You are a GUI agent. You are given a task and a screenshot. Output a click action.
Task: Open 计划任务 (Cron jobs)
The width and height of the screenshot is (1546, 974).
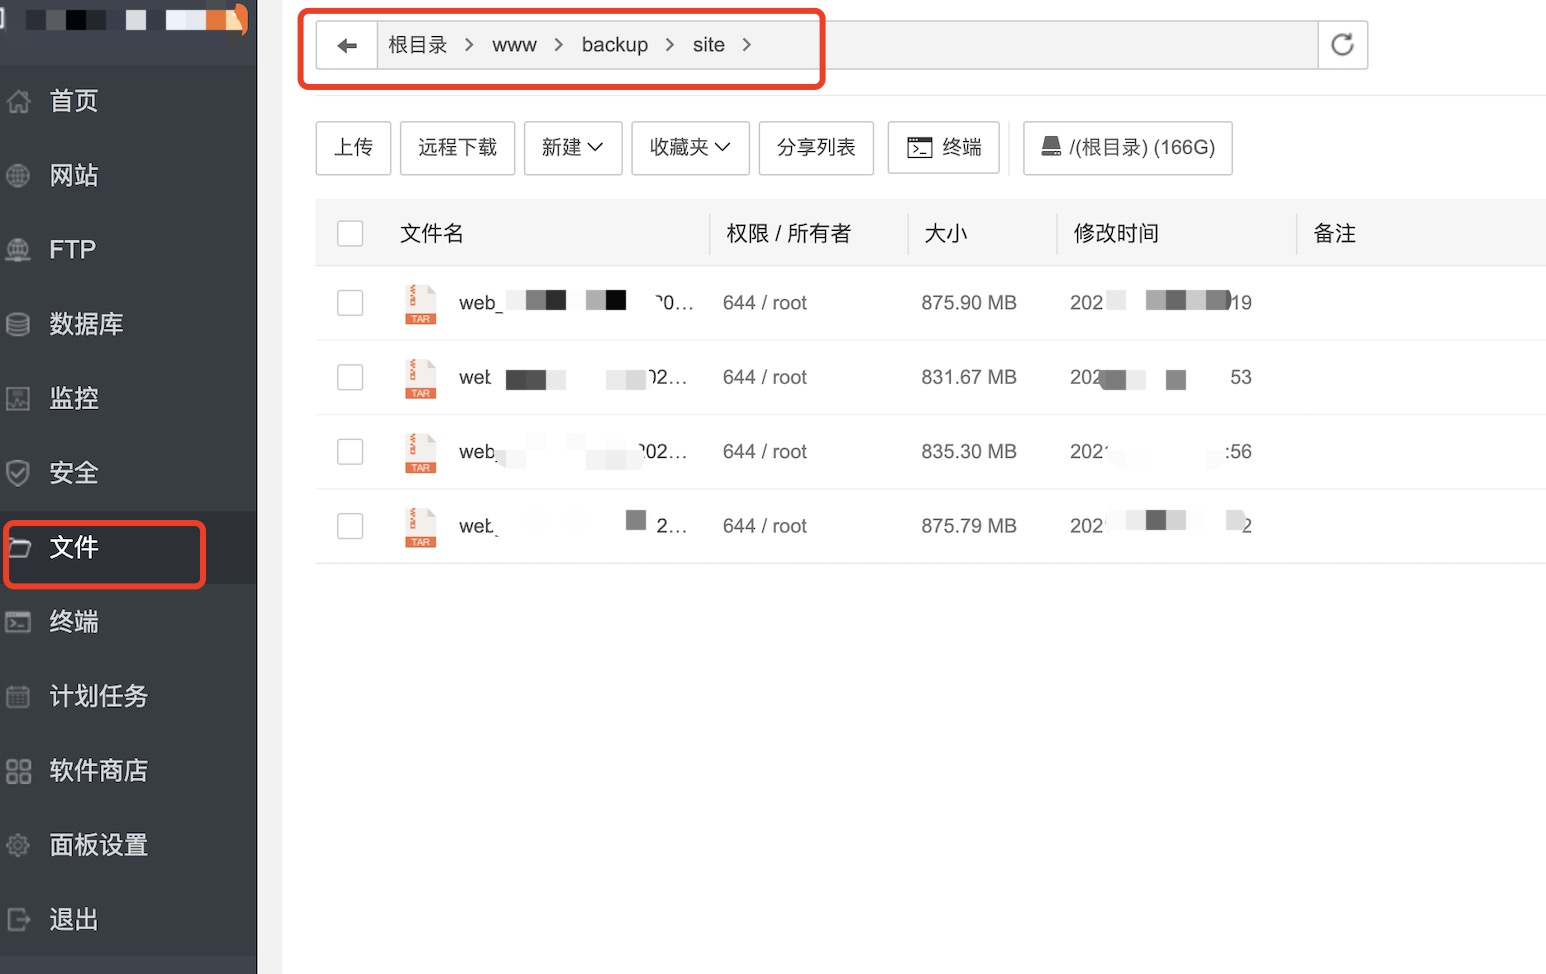99,695
